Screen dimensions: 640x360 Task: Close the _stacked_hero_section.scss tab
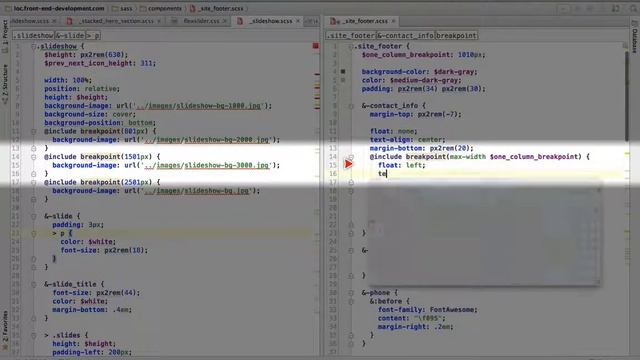160,21
